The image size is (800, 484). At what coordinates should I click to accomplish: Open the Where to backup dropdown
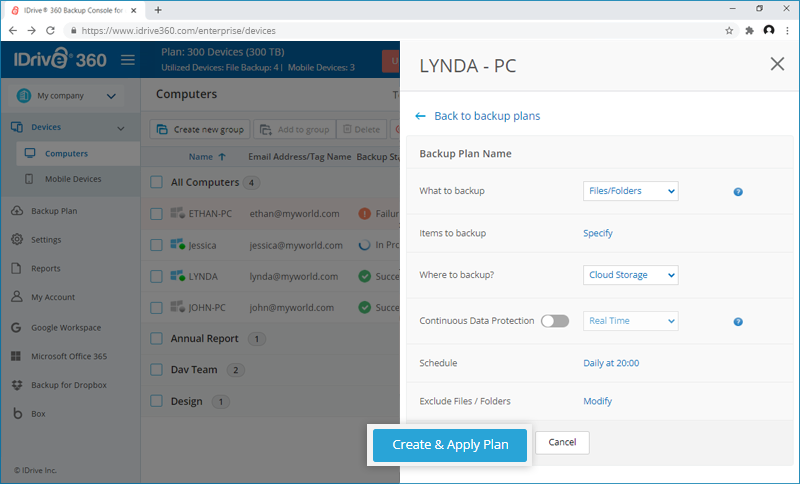(631, 275)
